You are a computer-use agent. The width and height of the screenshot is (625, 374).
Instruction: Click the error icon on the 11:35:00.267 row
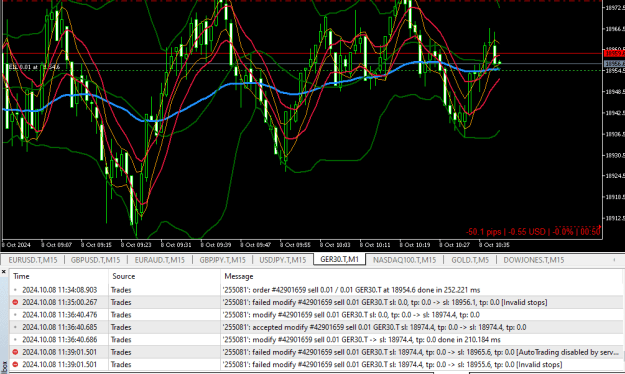(x=15, y=302)
